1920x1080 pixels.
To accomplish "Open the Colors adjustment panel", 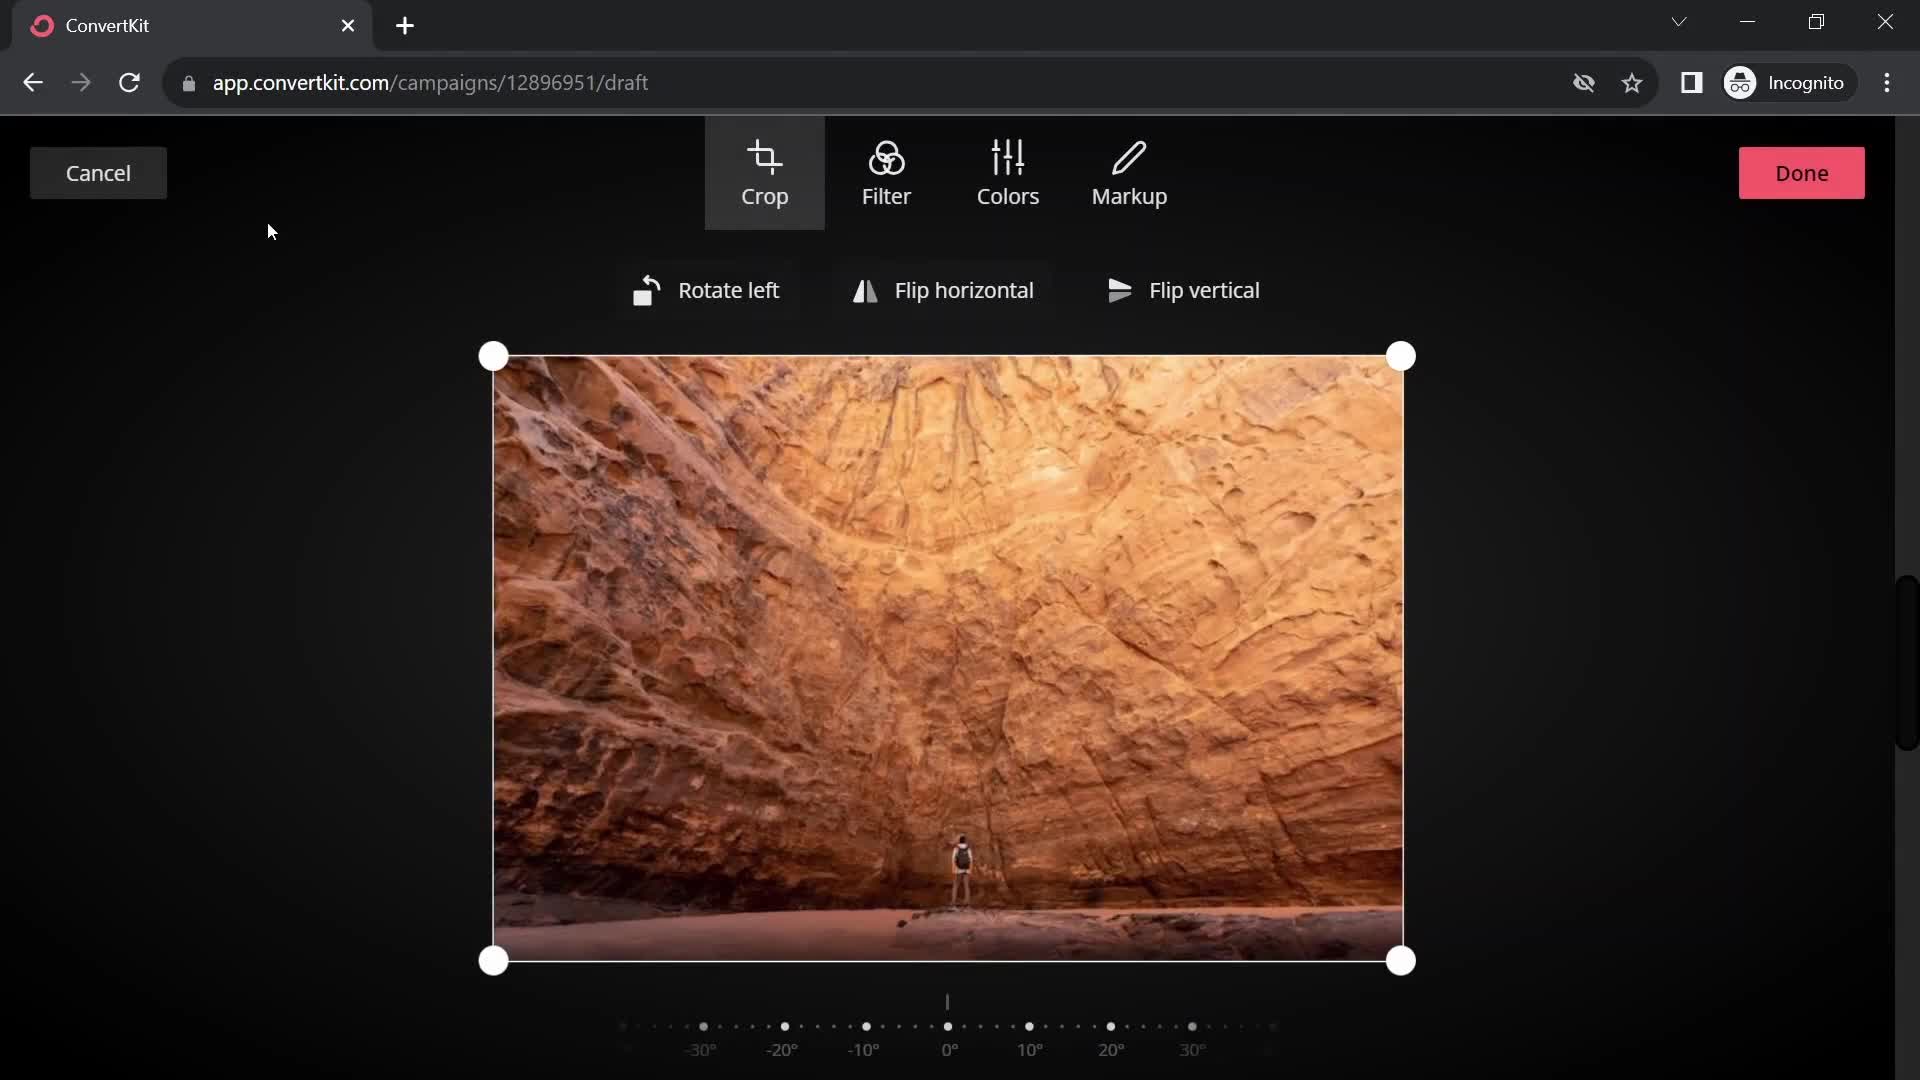I will (1007, 171).
